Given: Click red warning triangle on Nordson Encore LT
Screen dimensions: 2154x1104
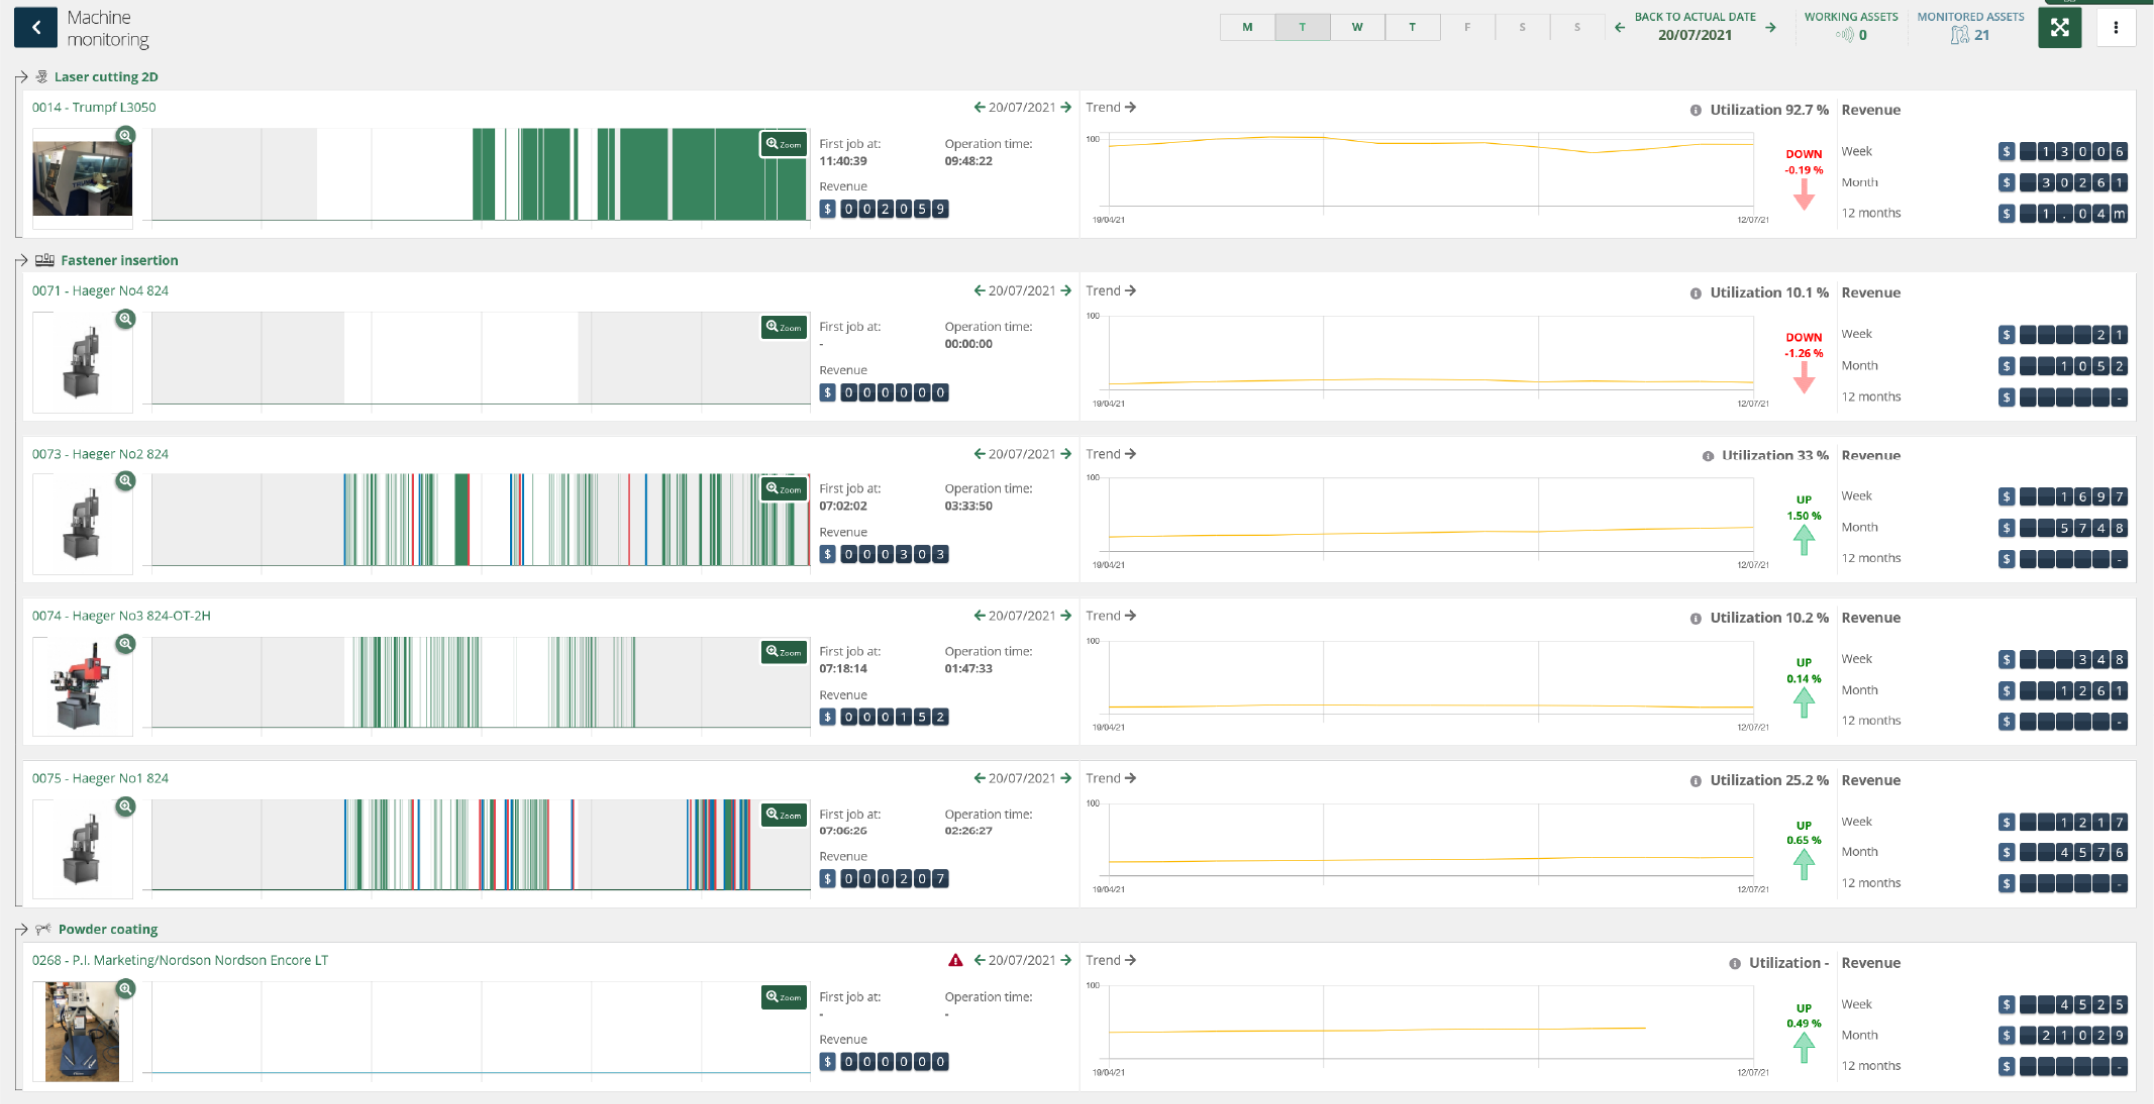Looking at the screenshot, I should 955,960.
